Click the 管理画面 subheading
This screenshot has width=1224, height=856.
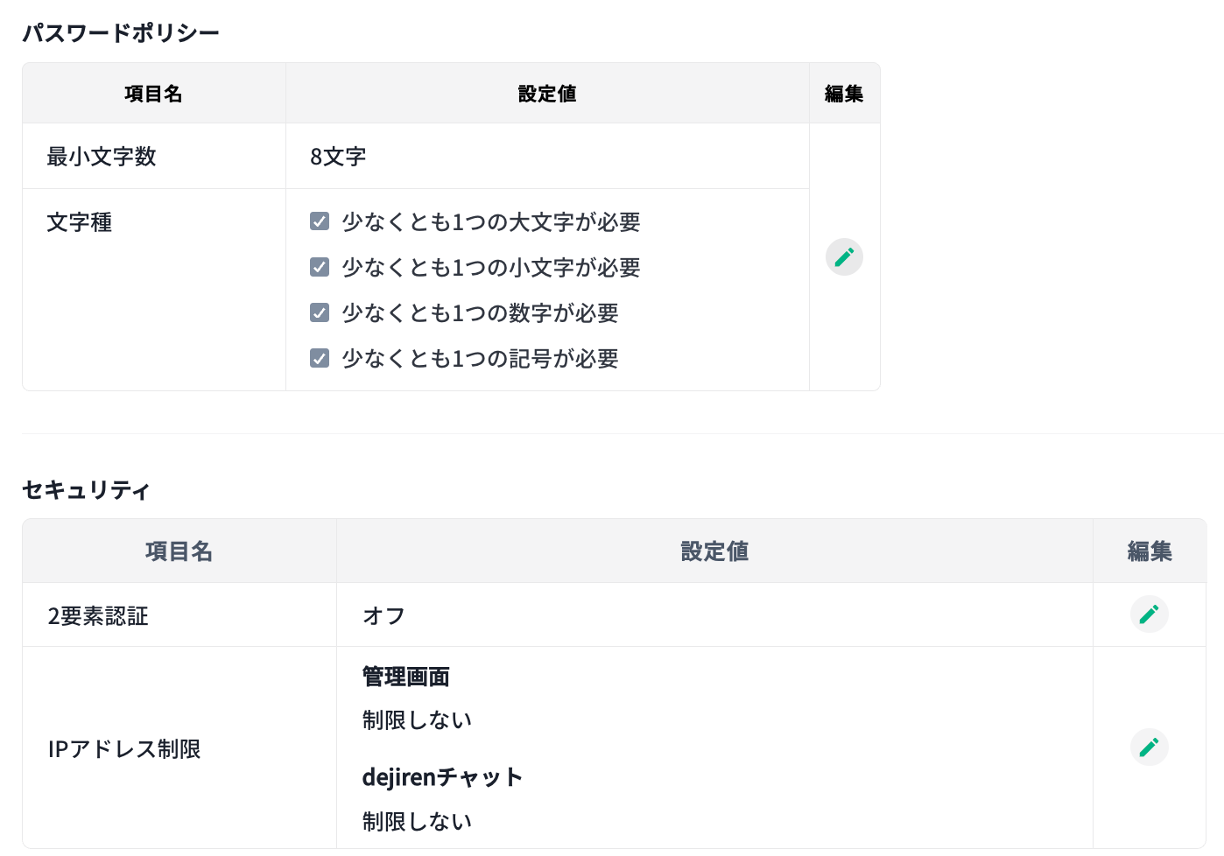point(406,677)
